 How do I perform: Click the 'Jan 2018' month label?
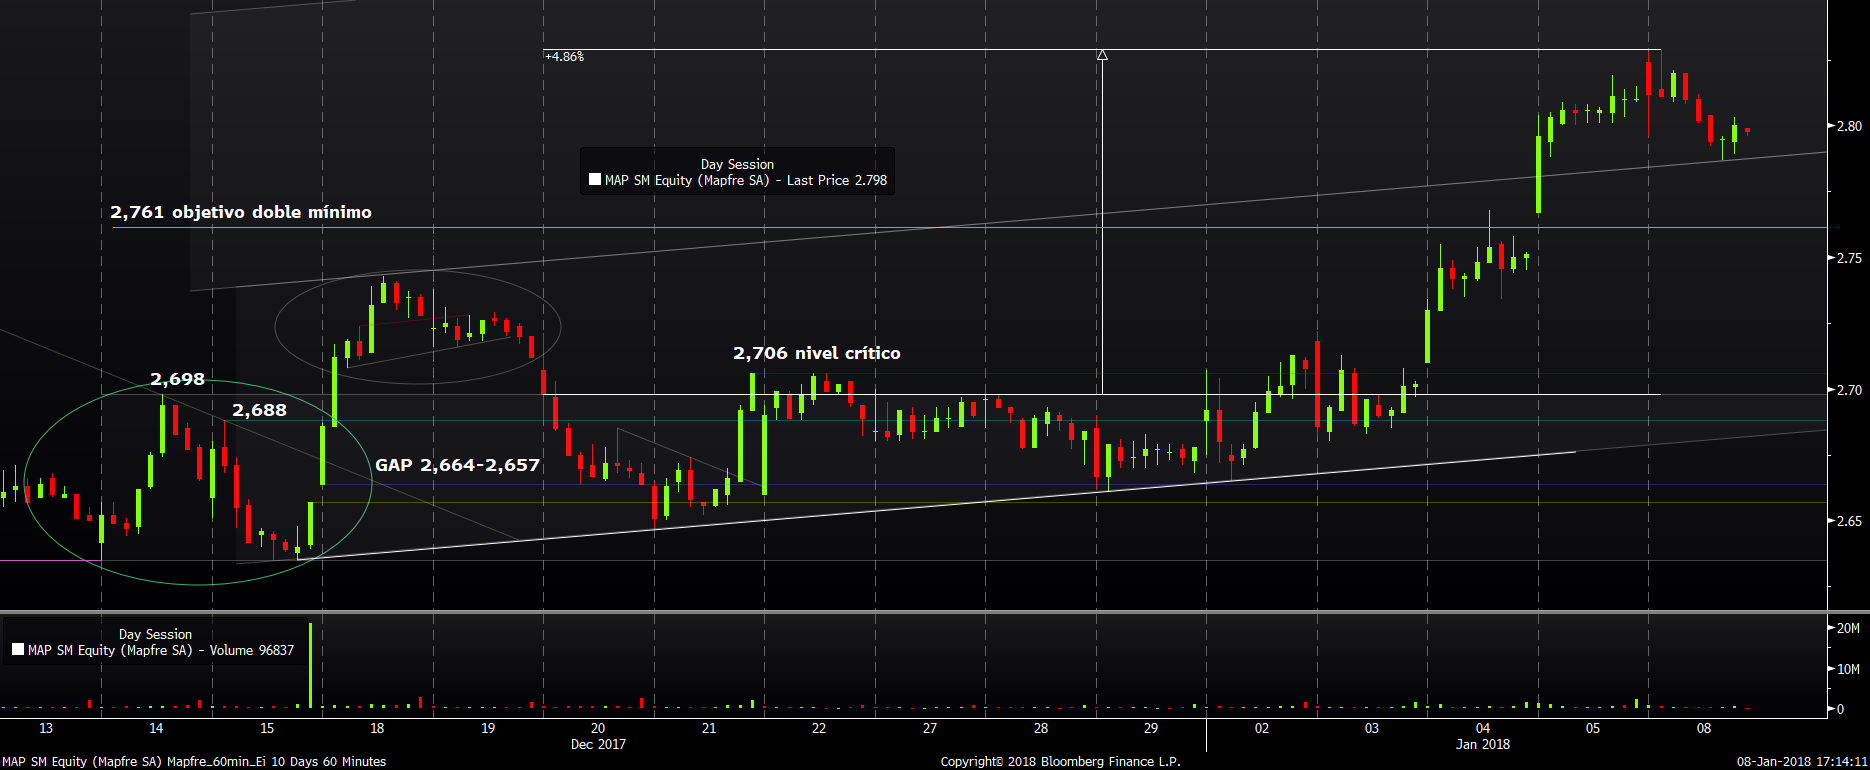(1483, 744)
